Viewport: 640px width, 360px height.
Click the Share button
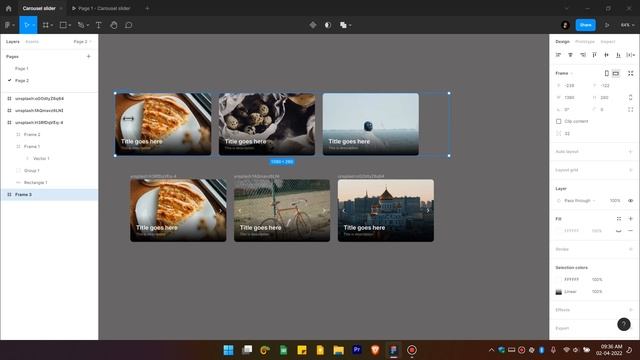pyautogui.click(x=585, y=25)
